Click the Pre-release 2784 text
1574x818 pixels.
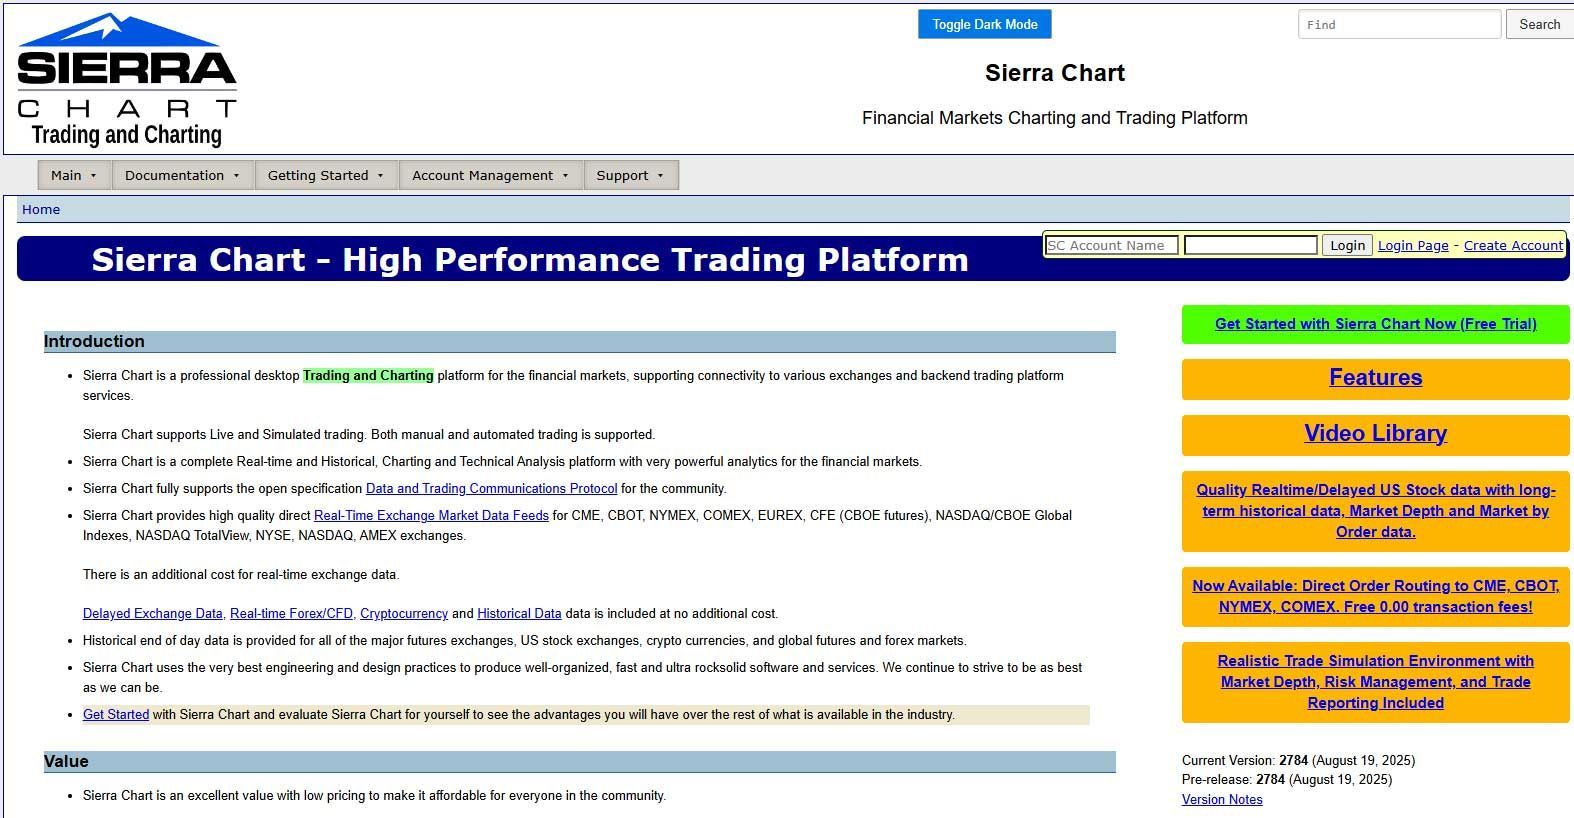pyautogui.click(x=1286, y=779)
